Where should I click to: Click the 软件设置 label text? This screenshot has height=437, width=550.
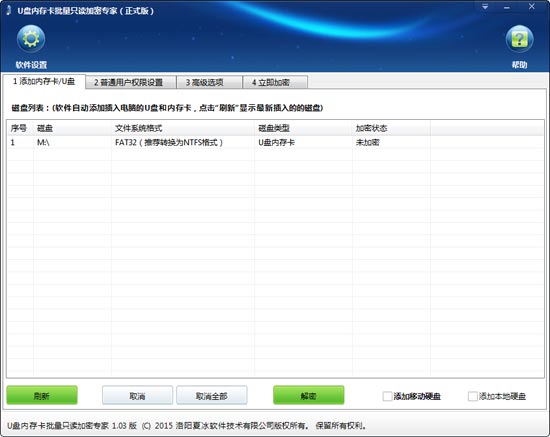tap(31, 65)
